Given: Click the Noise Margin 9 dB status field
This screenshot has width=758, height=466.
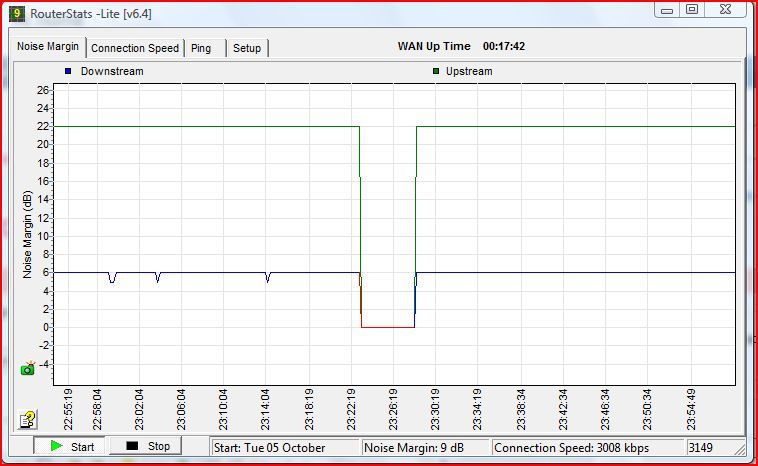Looking at the screenshot, I should click(424, 447).
